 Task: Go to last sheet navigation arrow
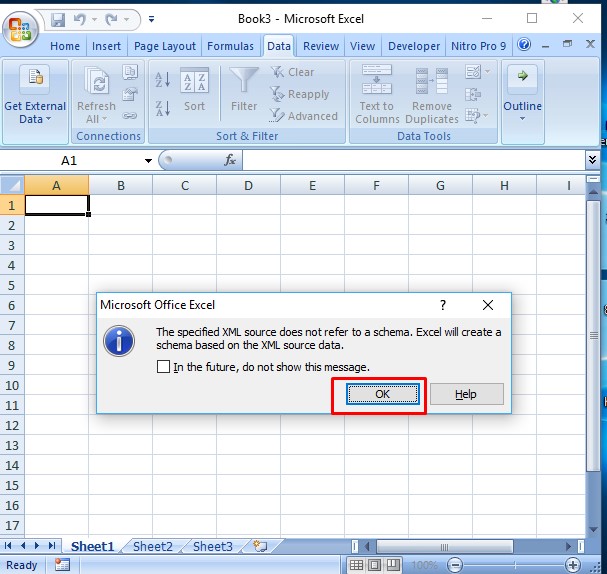coord(51,546)
